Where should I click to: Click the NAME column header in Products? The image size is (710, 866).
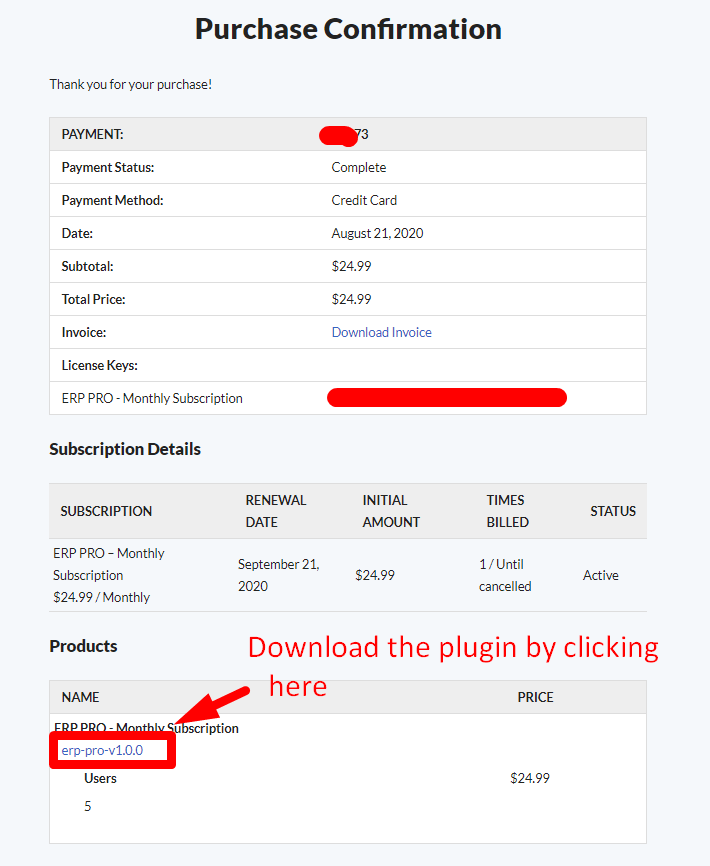(80, 697)
